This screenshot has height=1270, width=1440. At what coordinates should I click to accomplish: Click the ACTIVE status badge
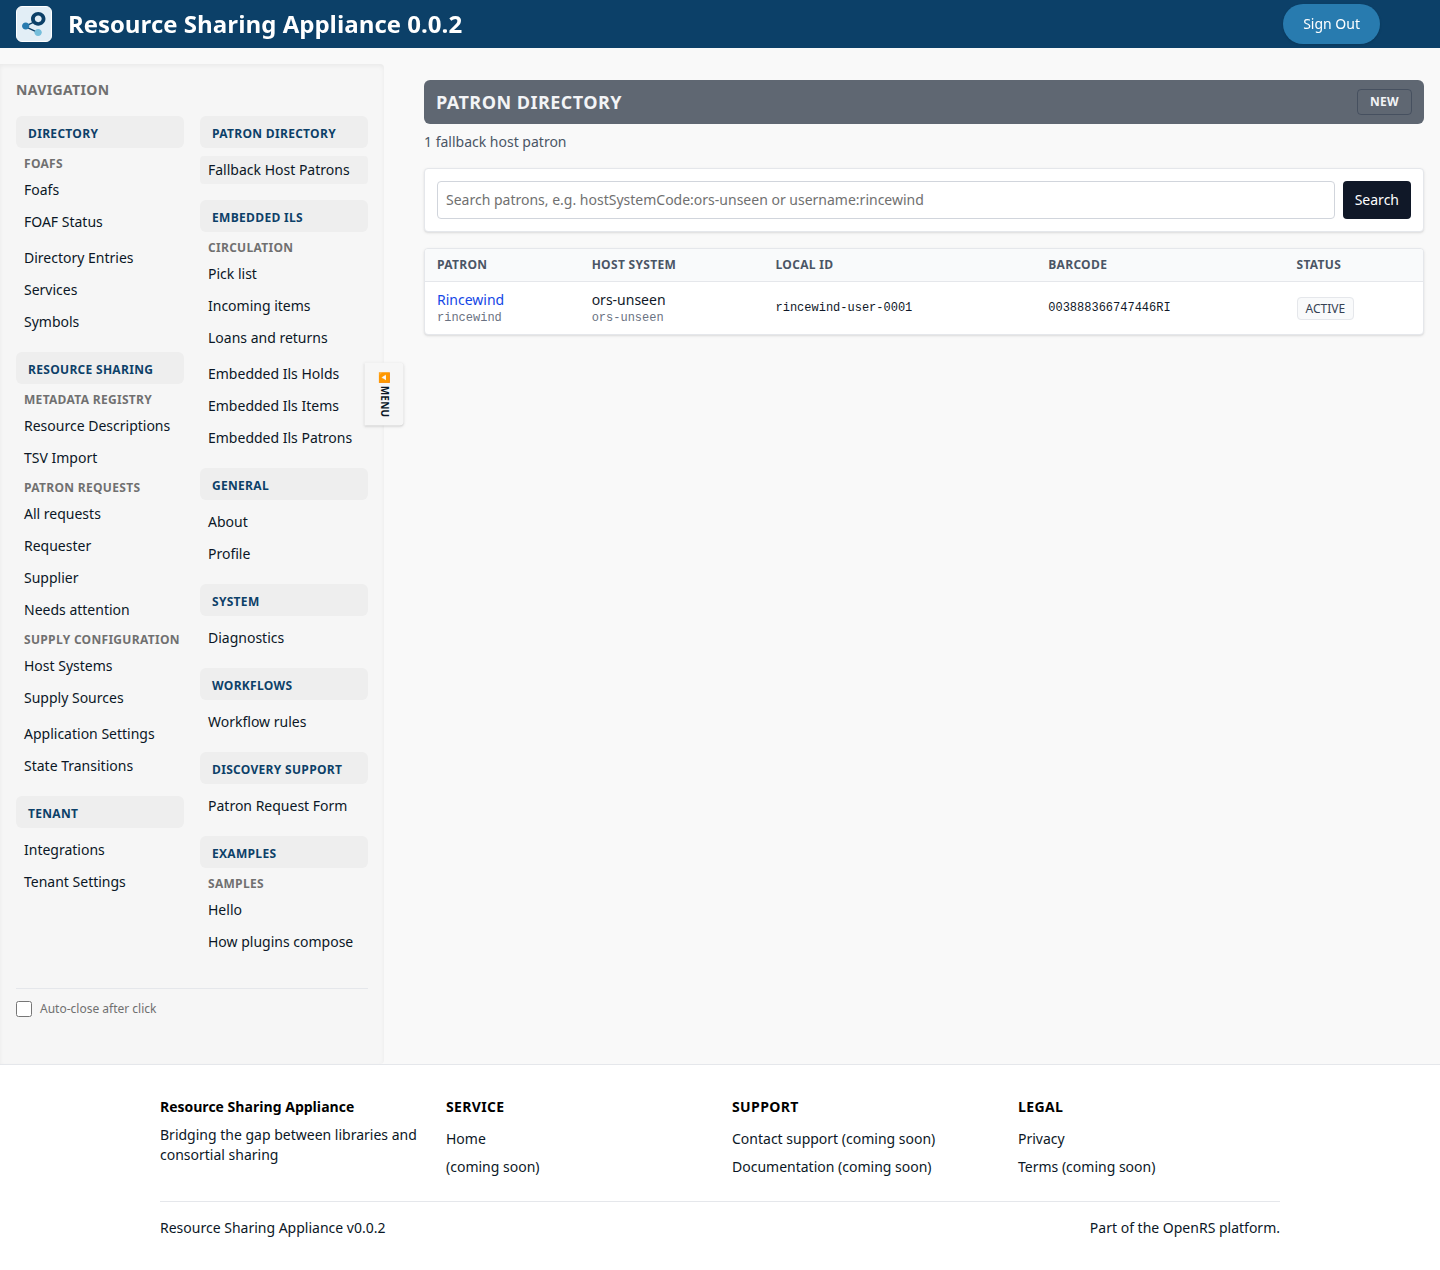pyautogui.click(x=1325, y=308)
